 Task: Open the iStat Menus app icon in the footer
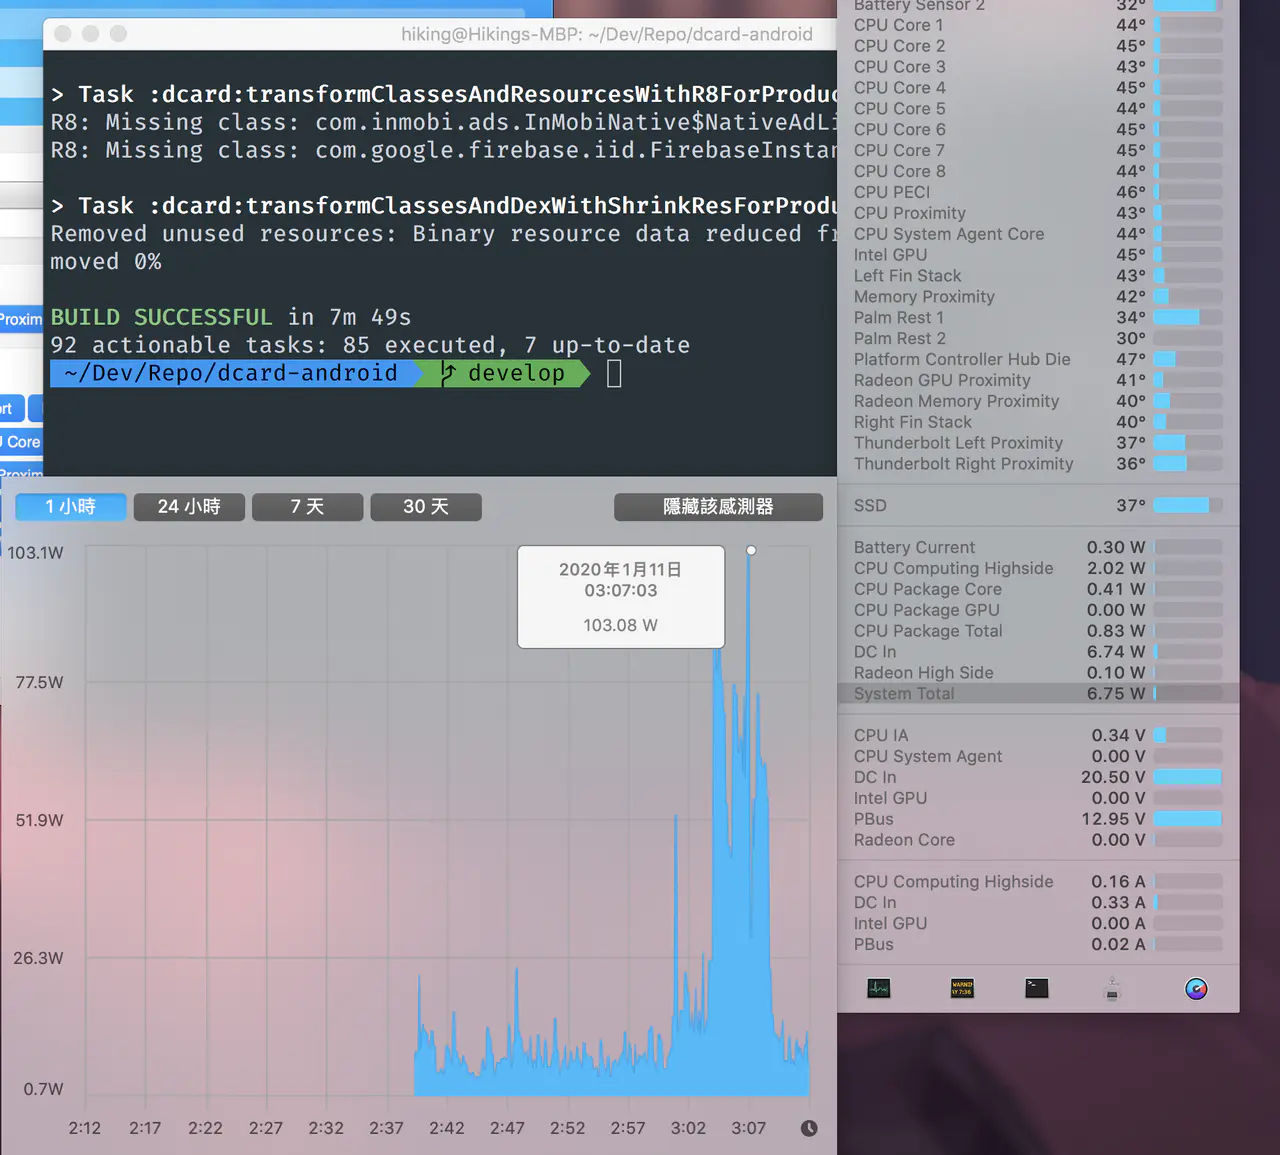pyautogui.click(x=1196, y=989)
